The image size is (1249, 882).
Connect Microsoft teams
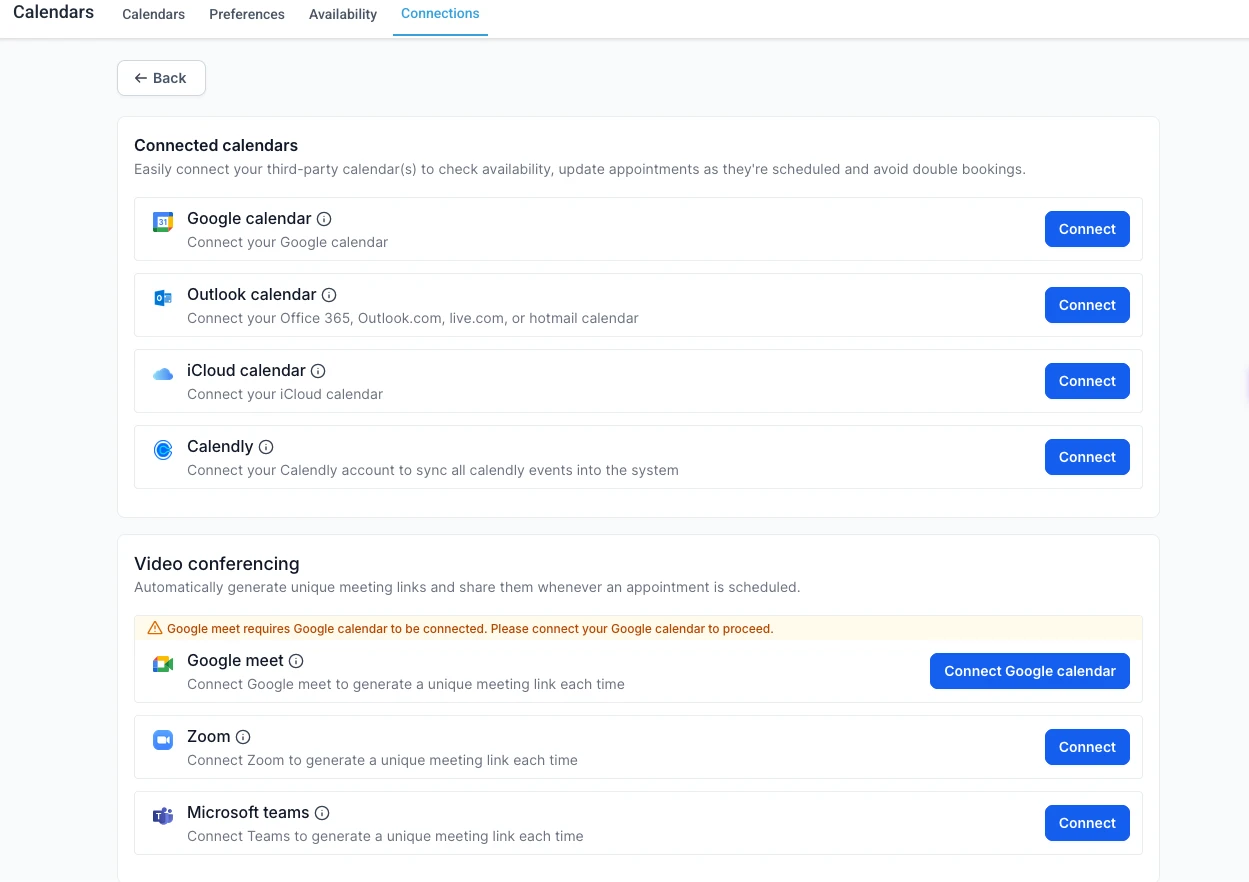pos(1087,823)
